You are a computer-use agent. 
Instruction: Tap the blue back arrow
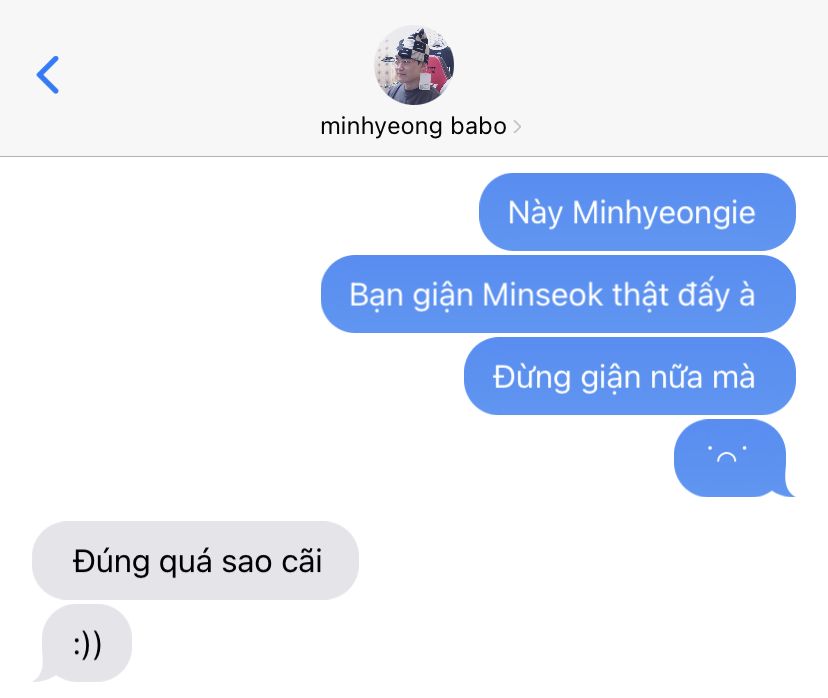click(48, 75)
